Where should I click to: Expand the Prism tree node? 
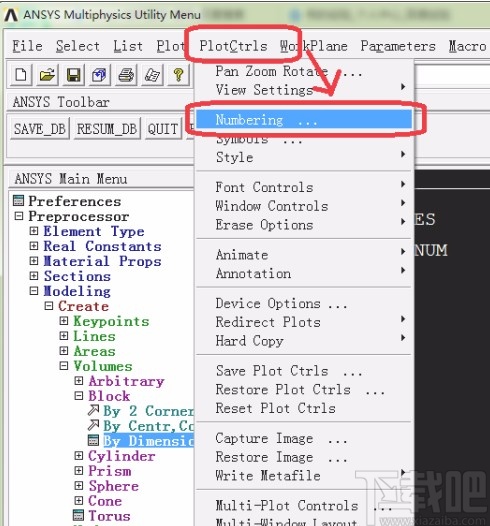[x=78, y=470]
